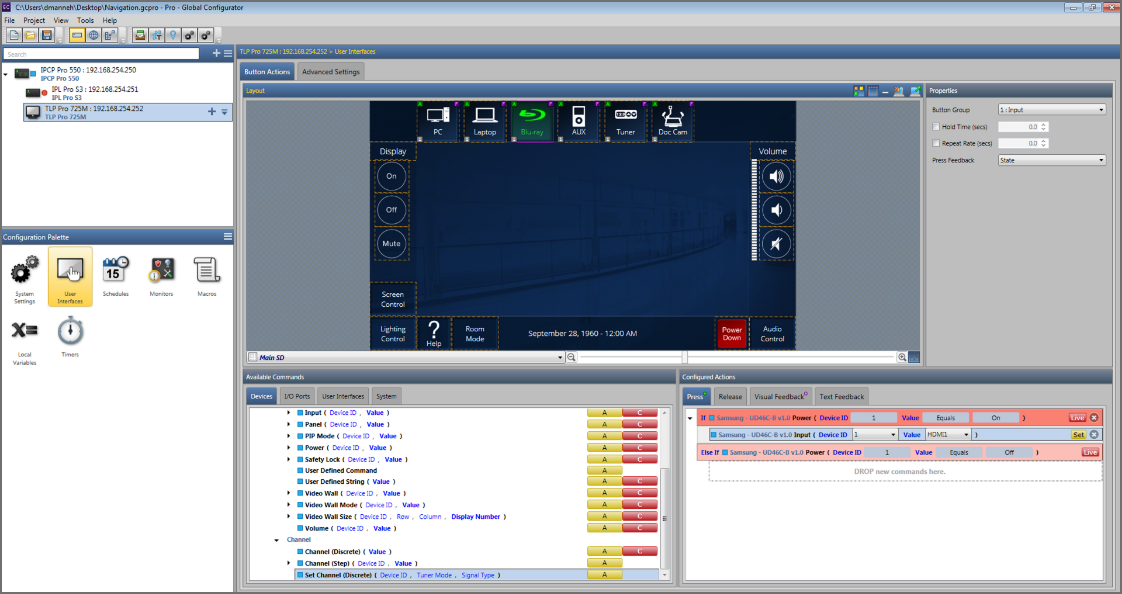Click the Doc Cam source button in layout
Screen dimensions: 1122x594
pos(673,121)
